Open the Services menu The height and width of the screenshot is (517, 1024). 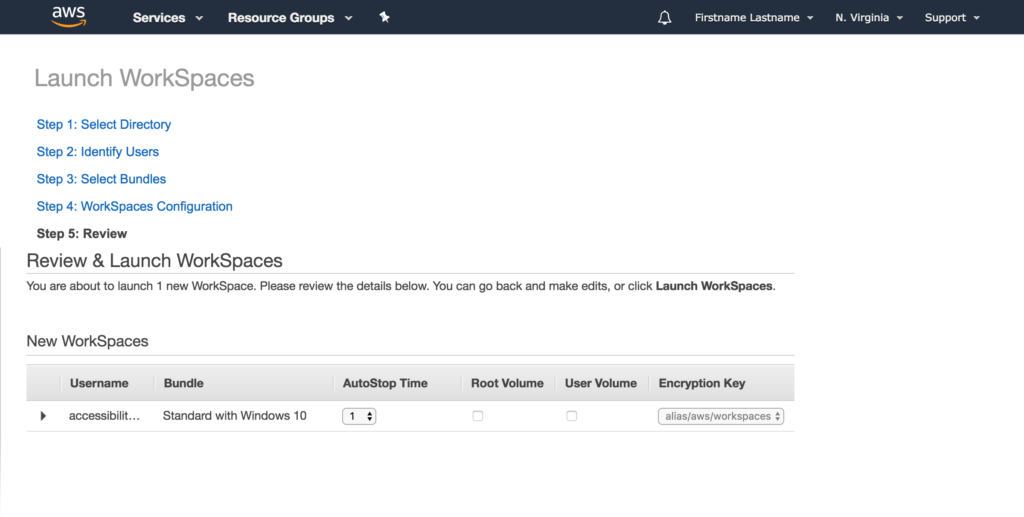168,18
